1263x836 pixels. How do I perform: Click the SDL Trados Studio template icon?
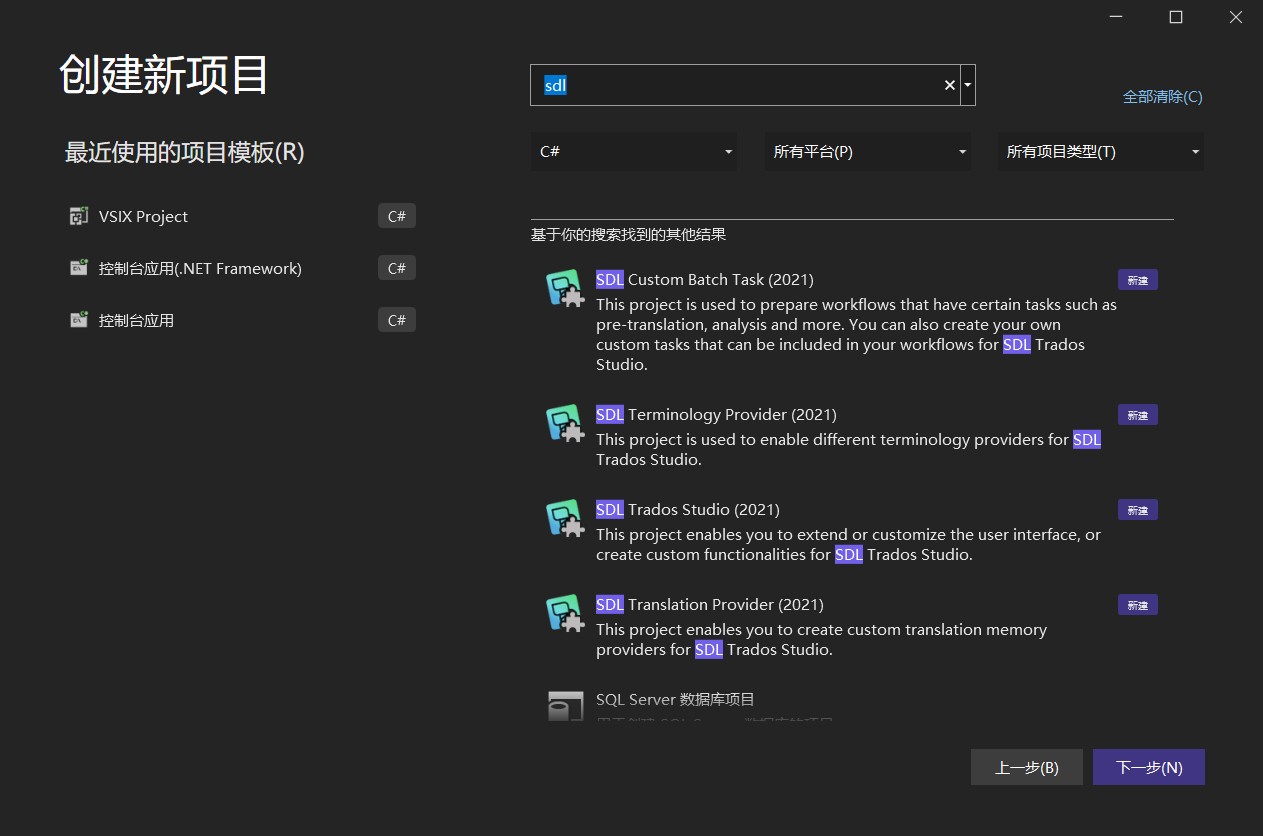(565, 518)
